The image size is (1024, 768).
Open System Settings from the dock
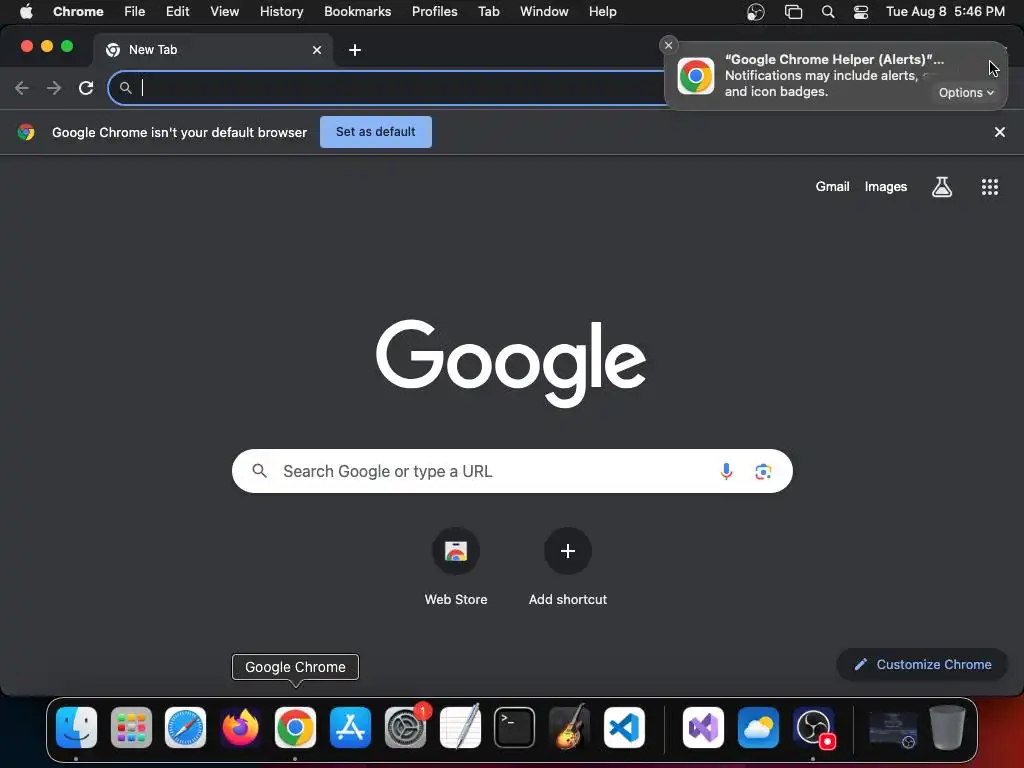(405, 727)
